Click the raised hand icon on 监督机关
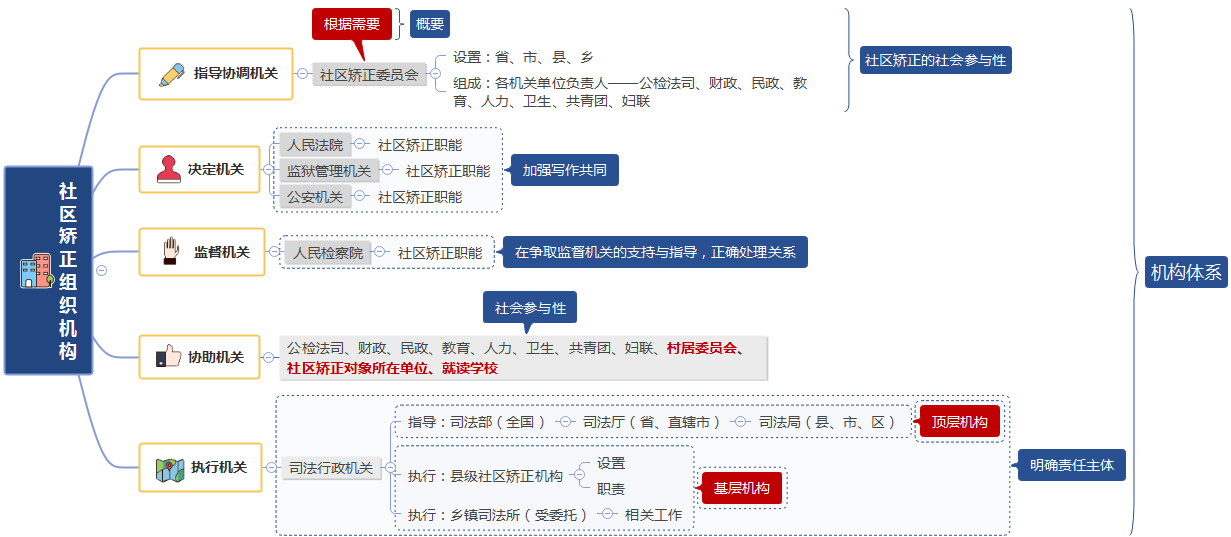This screenshot has height=537, width=1231. tap(171, 252)
